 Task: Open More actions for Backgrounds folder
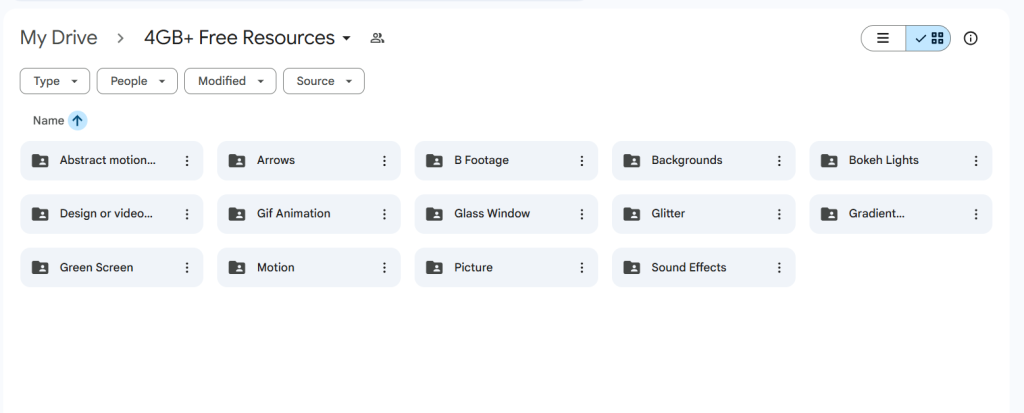click(779, 161)
